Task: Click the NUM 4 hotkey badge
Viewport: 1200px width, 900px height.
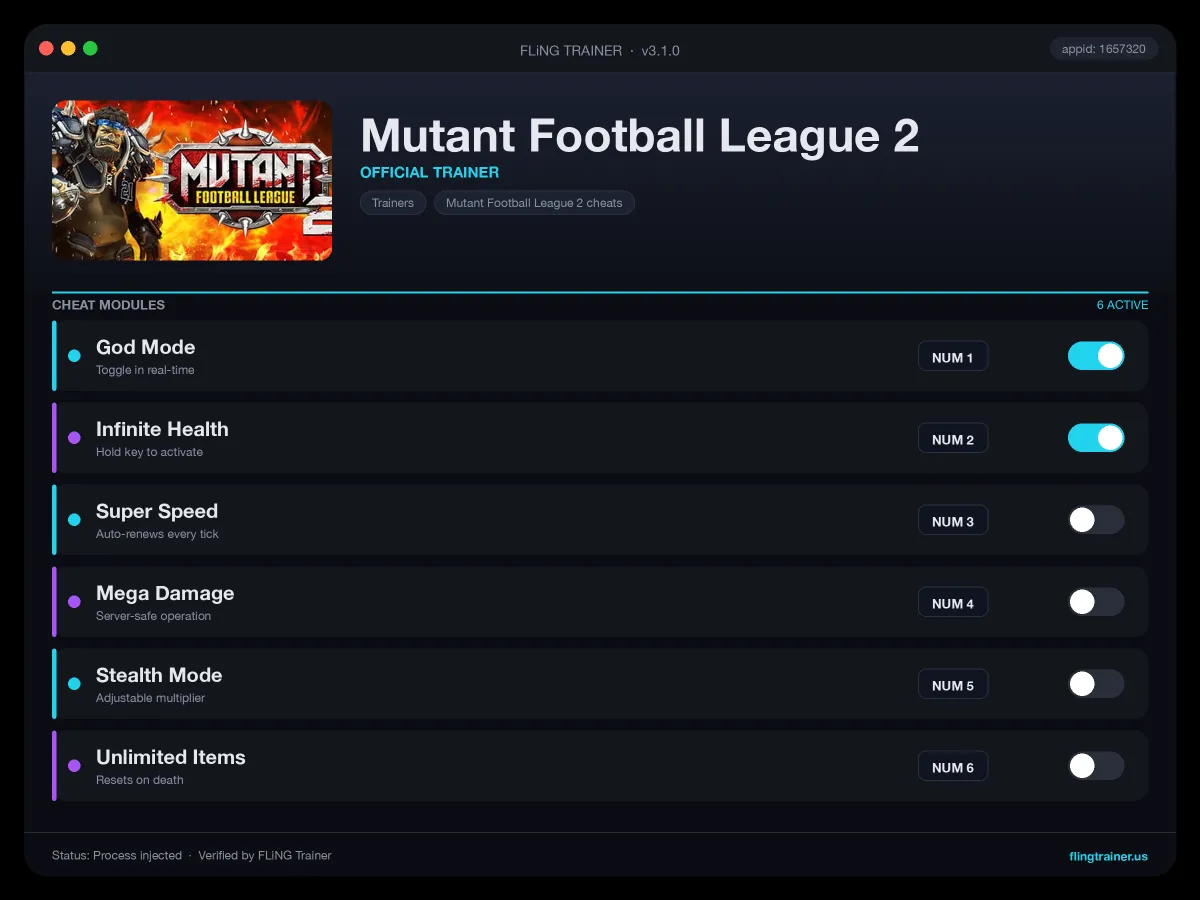Action: (953, 603)
